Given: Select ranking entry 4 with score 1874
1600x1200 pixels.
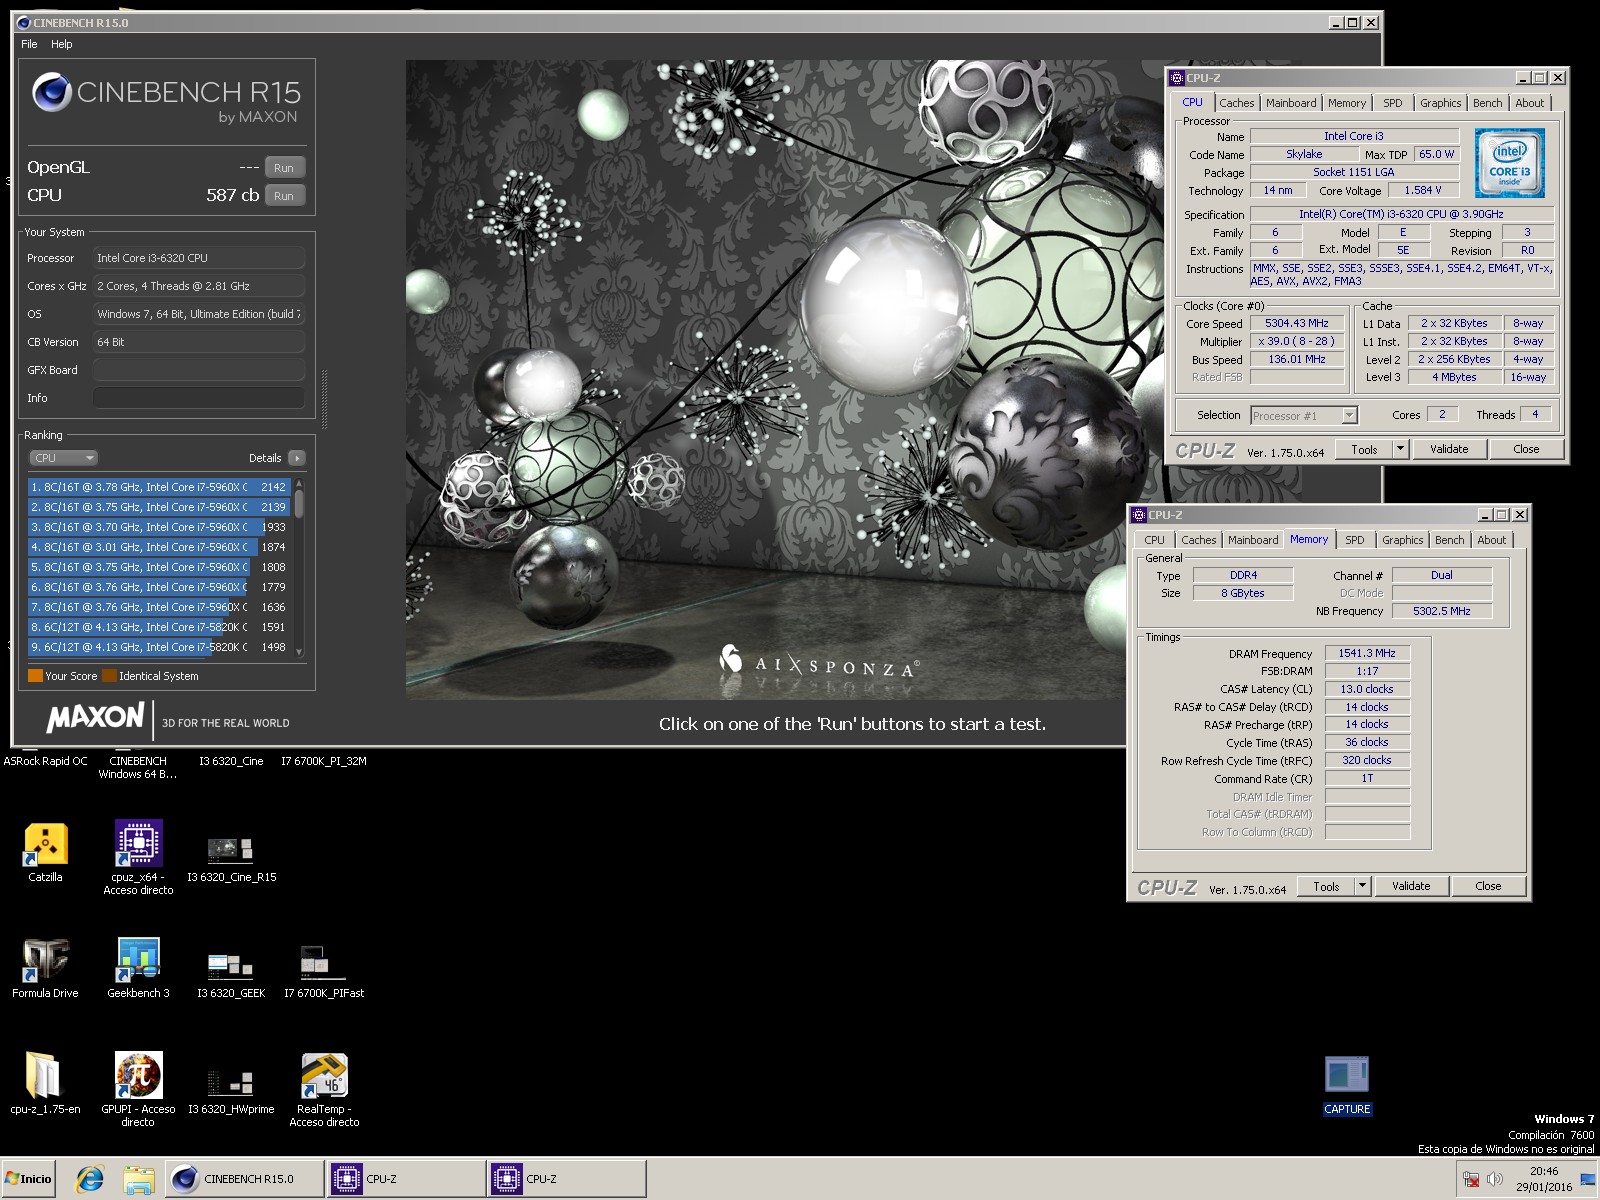Looking at the screenshot, I should tap(159, 547).
